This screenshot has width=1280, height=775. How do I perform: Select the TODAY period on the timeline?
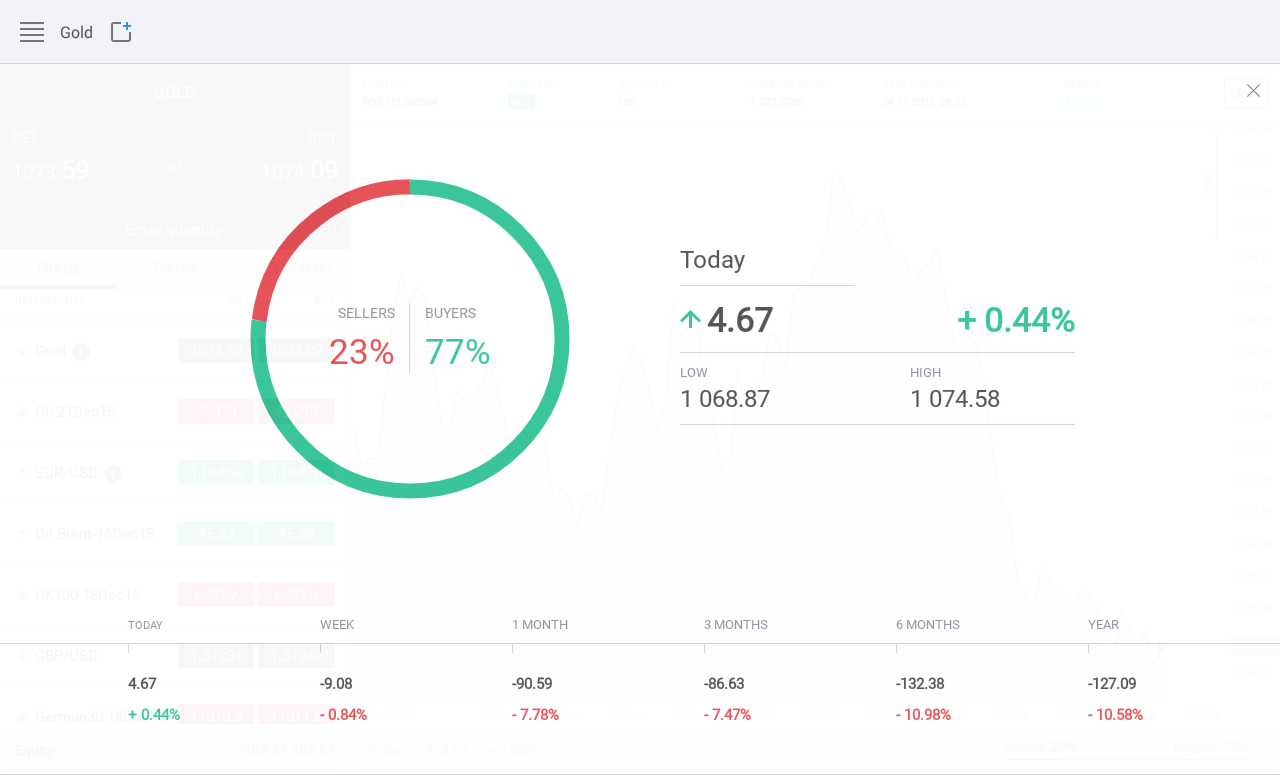(145, 625)
